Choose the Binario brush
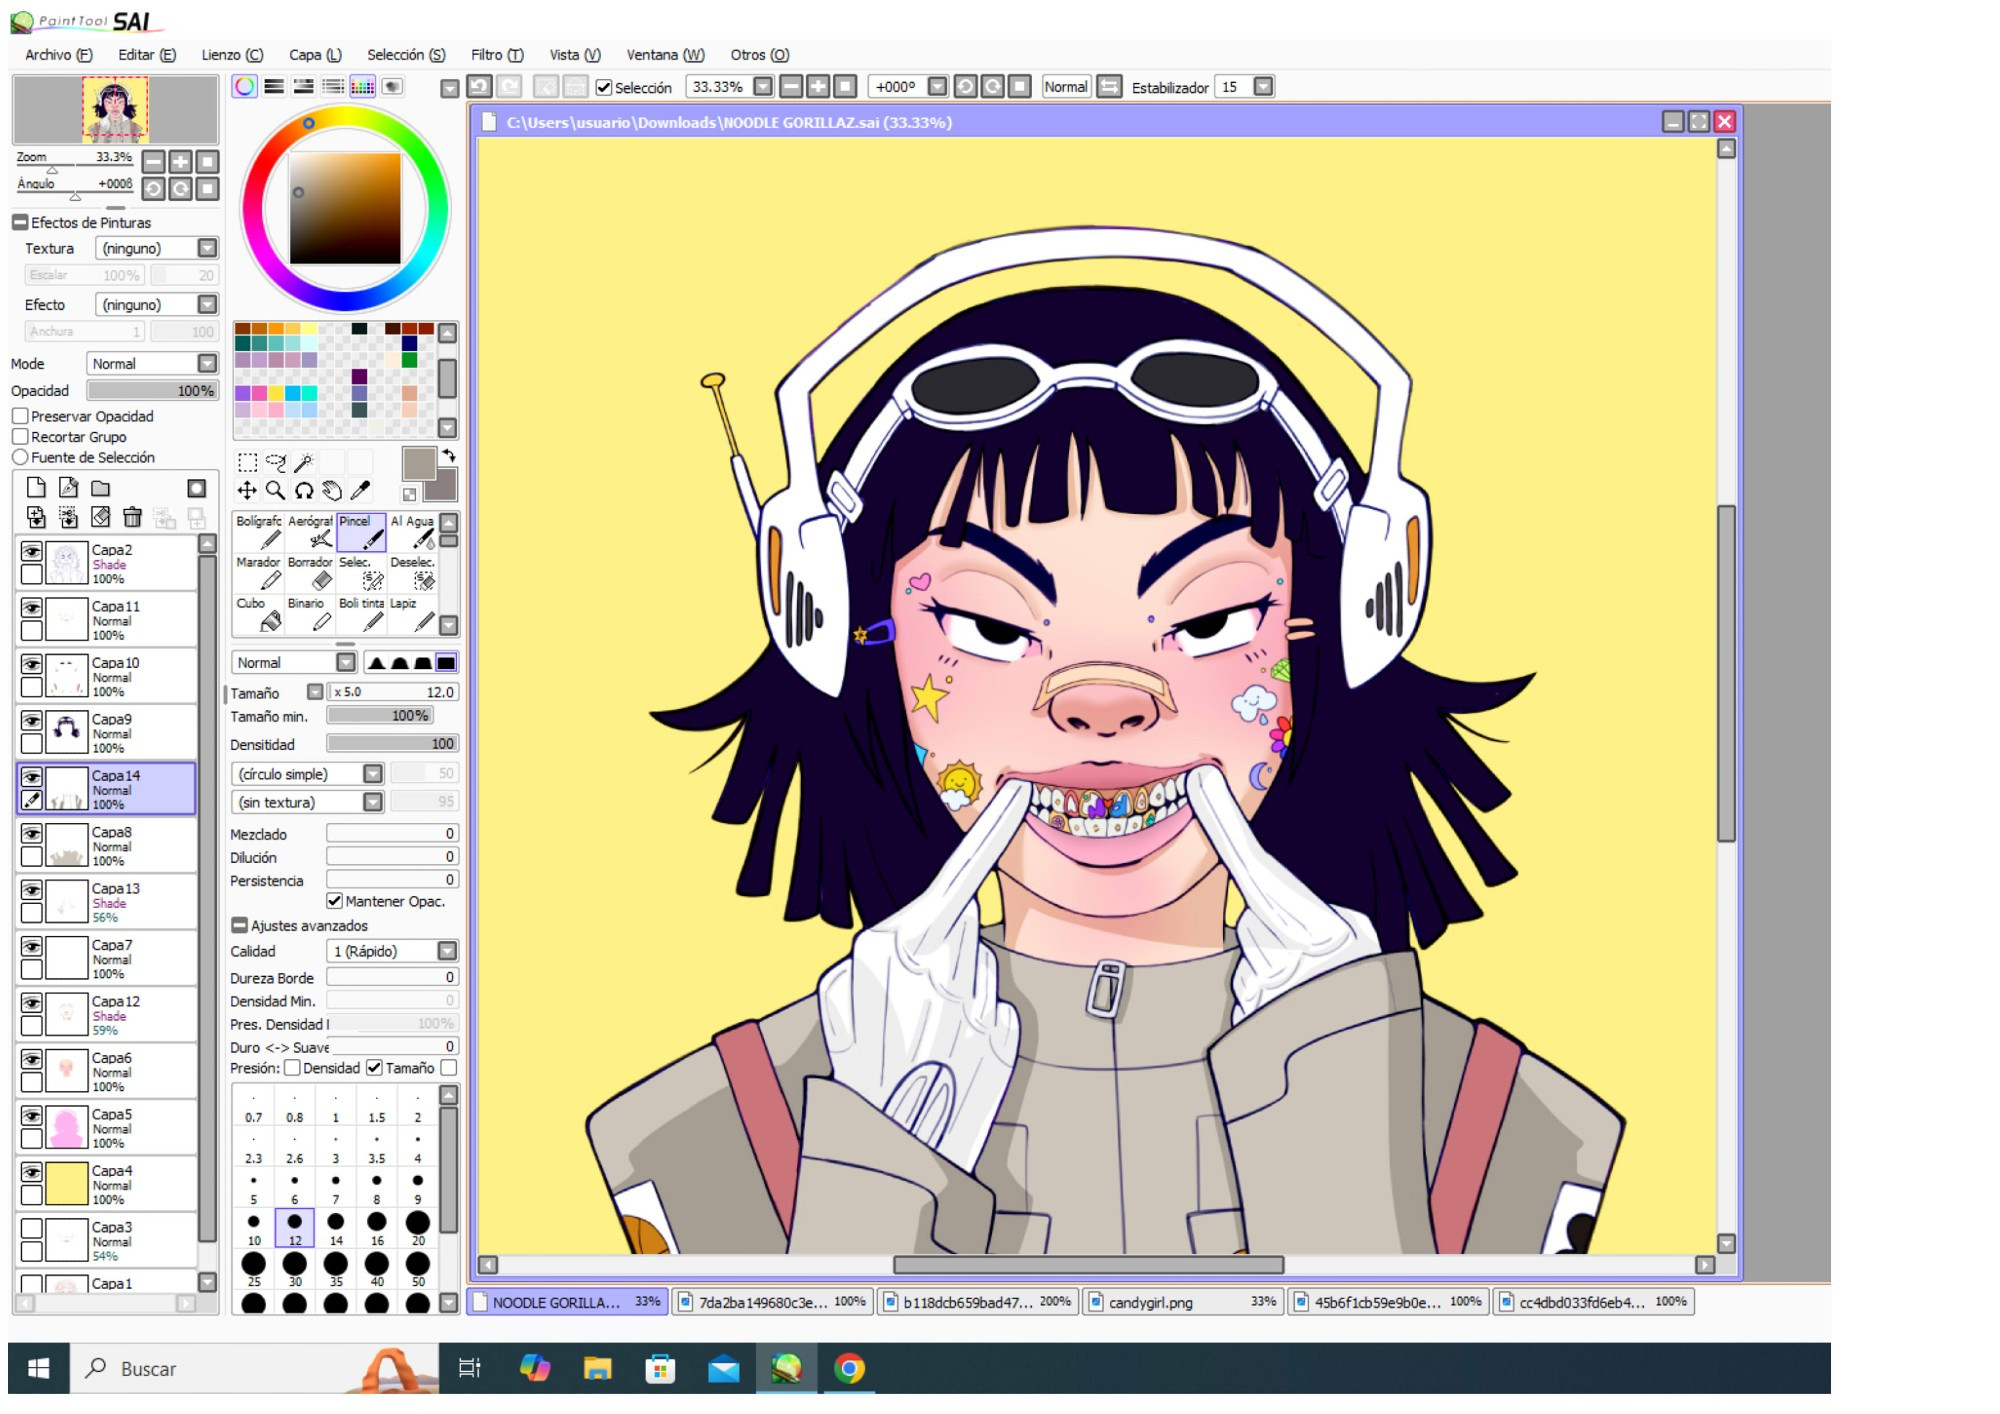 (310, 614)
